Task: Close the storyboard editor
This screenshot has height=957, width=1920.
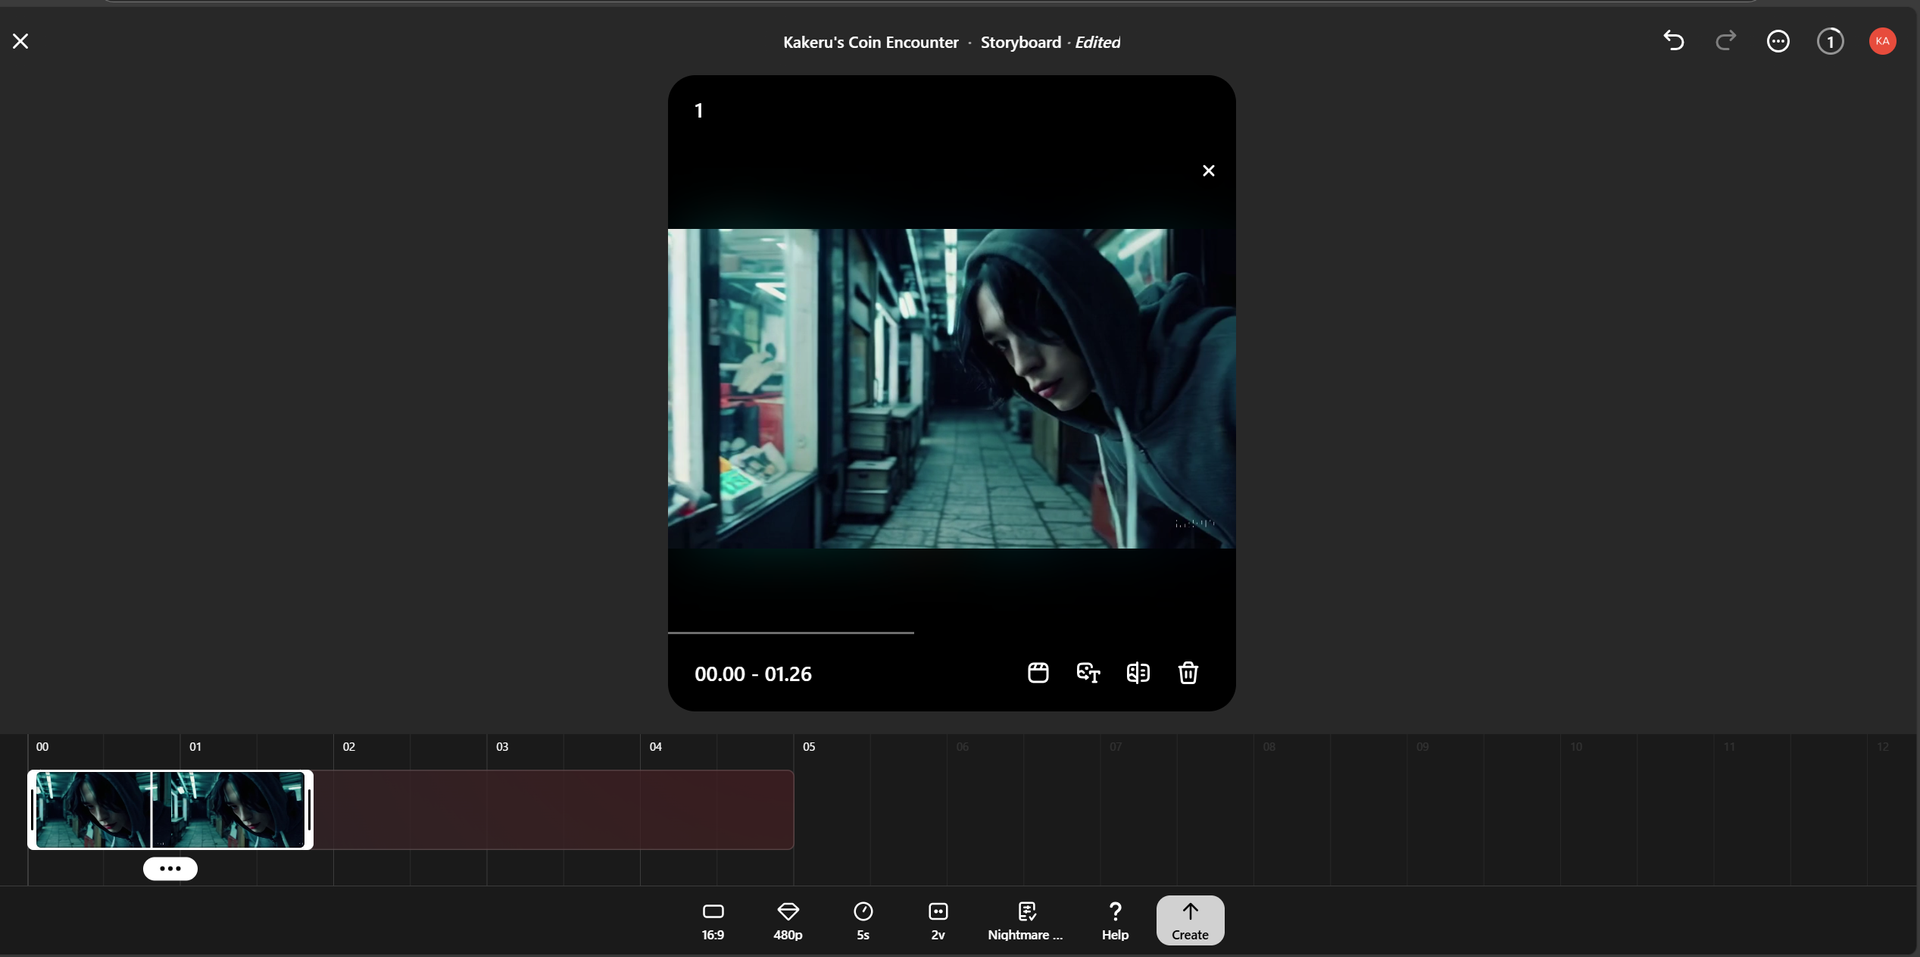Action: point(21,41)
